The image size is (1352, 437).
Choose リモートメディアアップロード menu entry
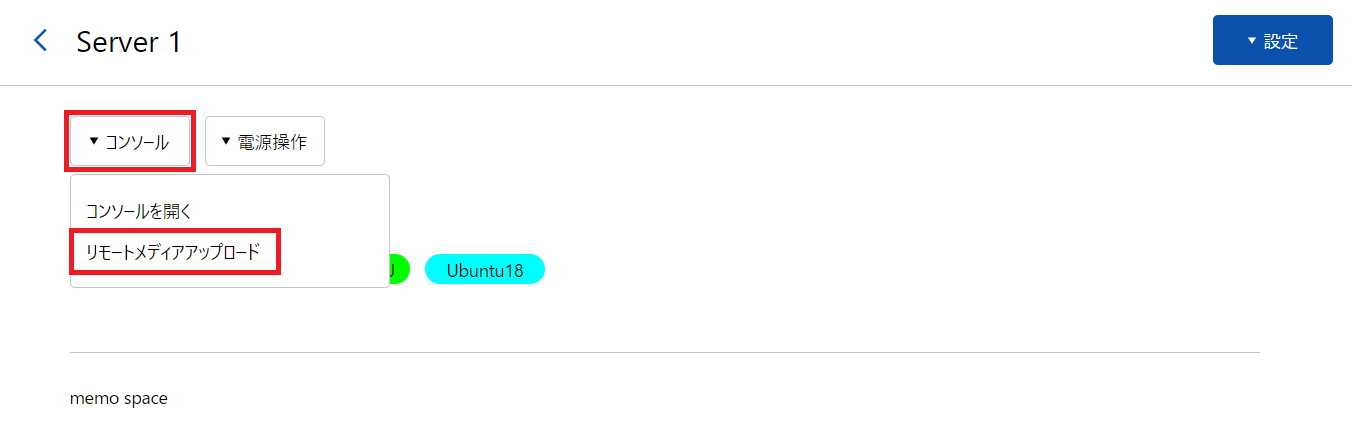173,252
